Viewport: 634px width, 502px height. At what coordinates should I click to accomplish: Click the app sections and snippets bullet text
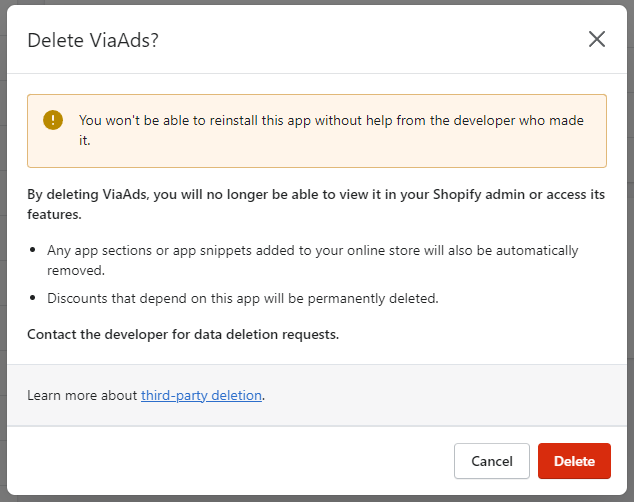coord(313,260)
